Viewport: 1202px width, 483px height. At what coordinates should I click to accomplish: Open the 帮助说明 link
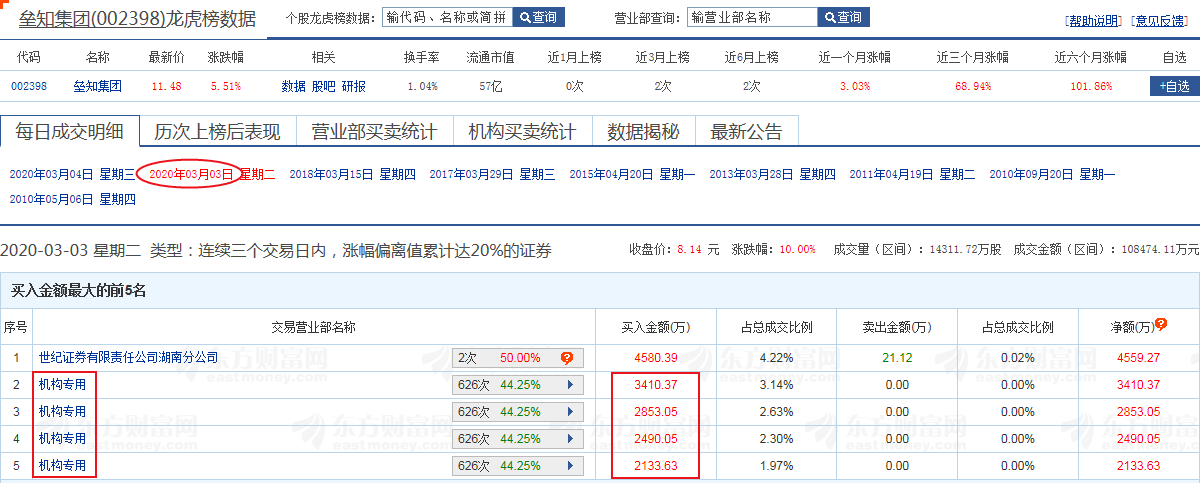1093,21
